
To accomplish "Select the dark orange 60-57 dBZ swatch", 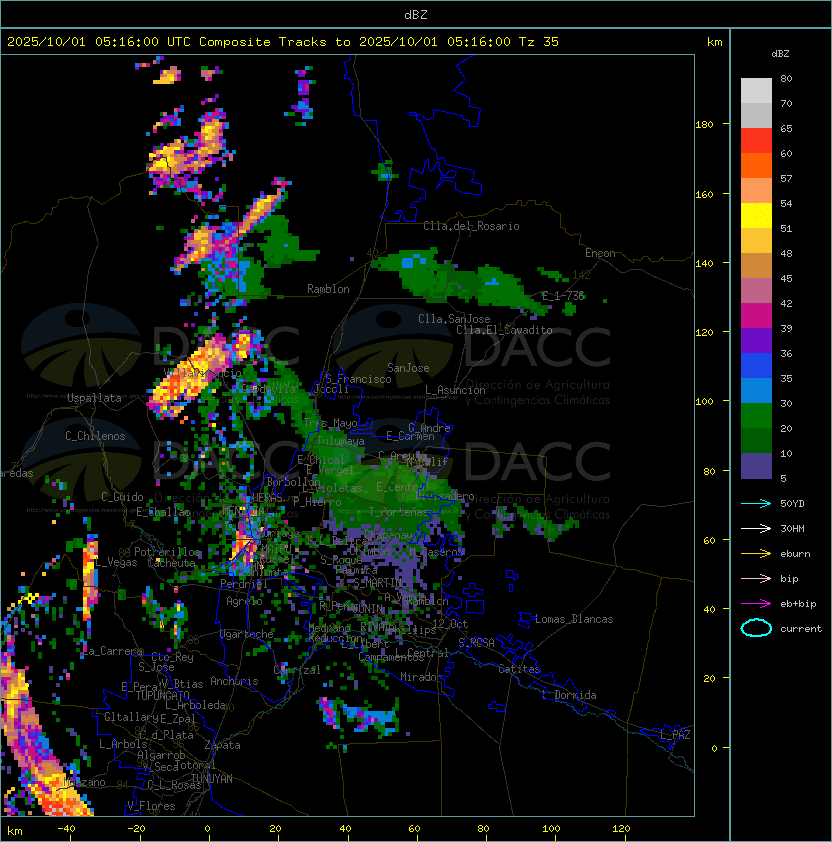I will pos(756,165).
